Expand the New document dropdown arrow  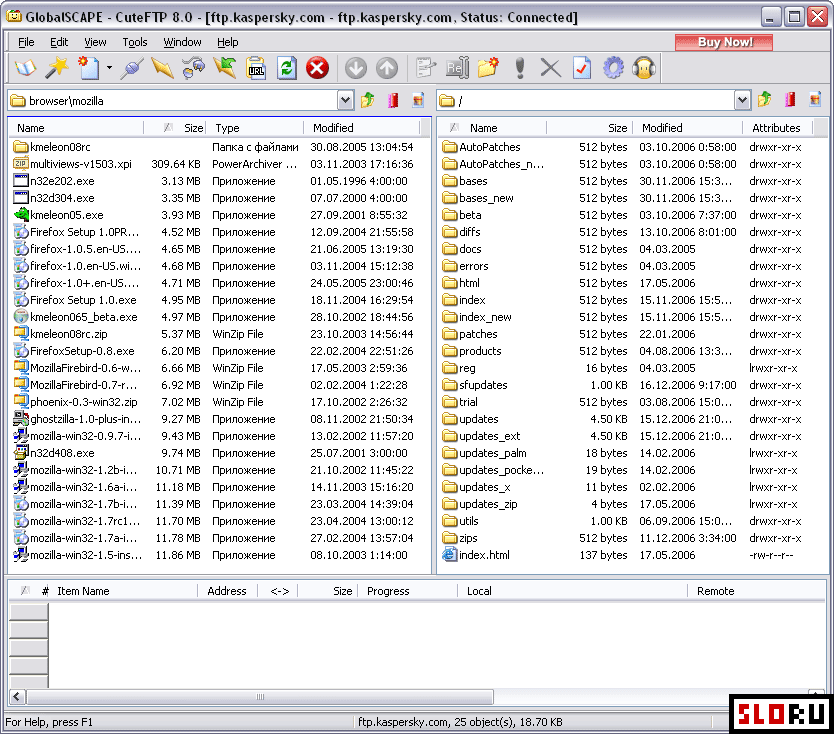point(109,68)
